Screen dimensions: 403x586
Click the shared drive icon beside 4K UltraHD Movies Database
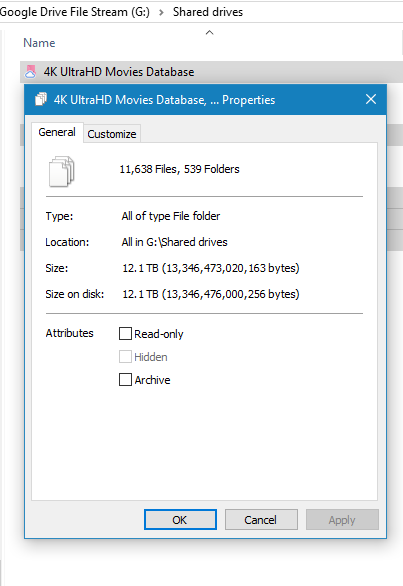click(30, 71)
